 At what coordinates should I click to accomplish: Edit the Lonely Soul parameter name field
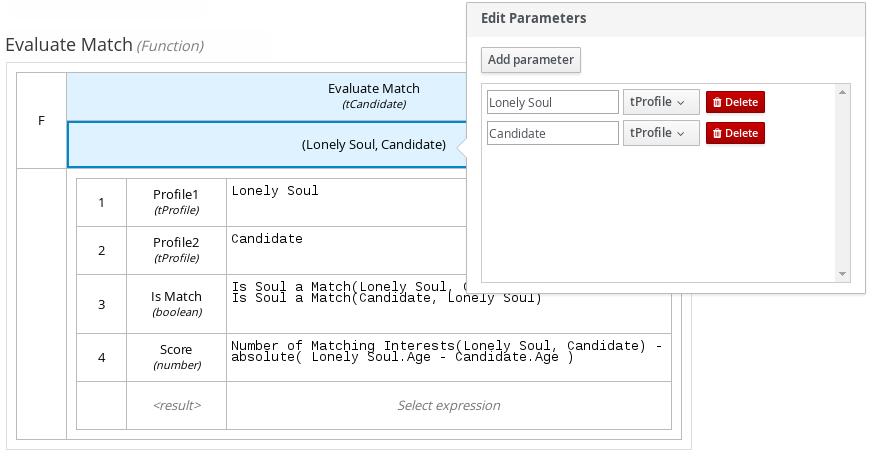(x=553, y=103)
